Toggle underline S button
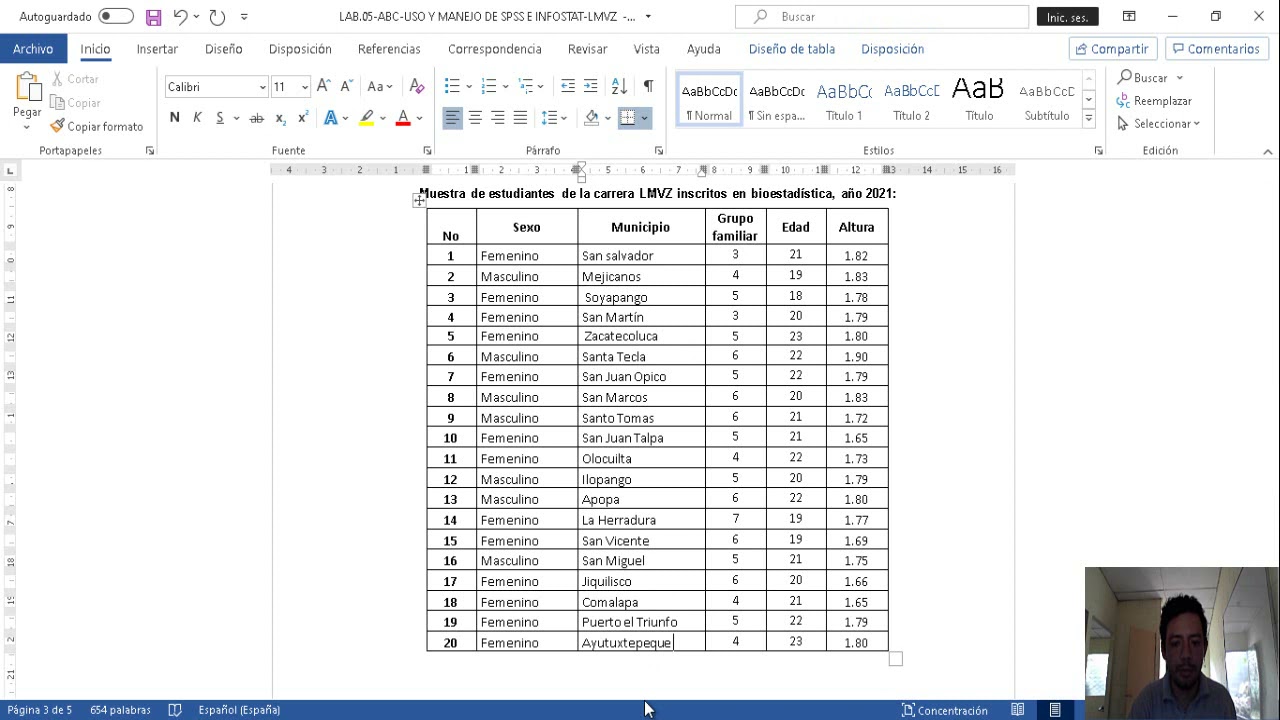The image size is (1280, 720). (x=220, y=118)
